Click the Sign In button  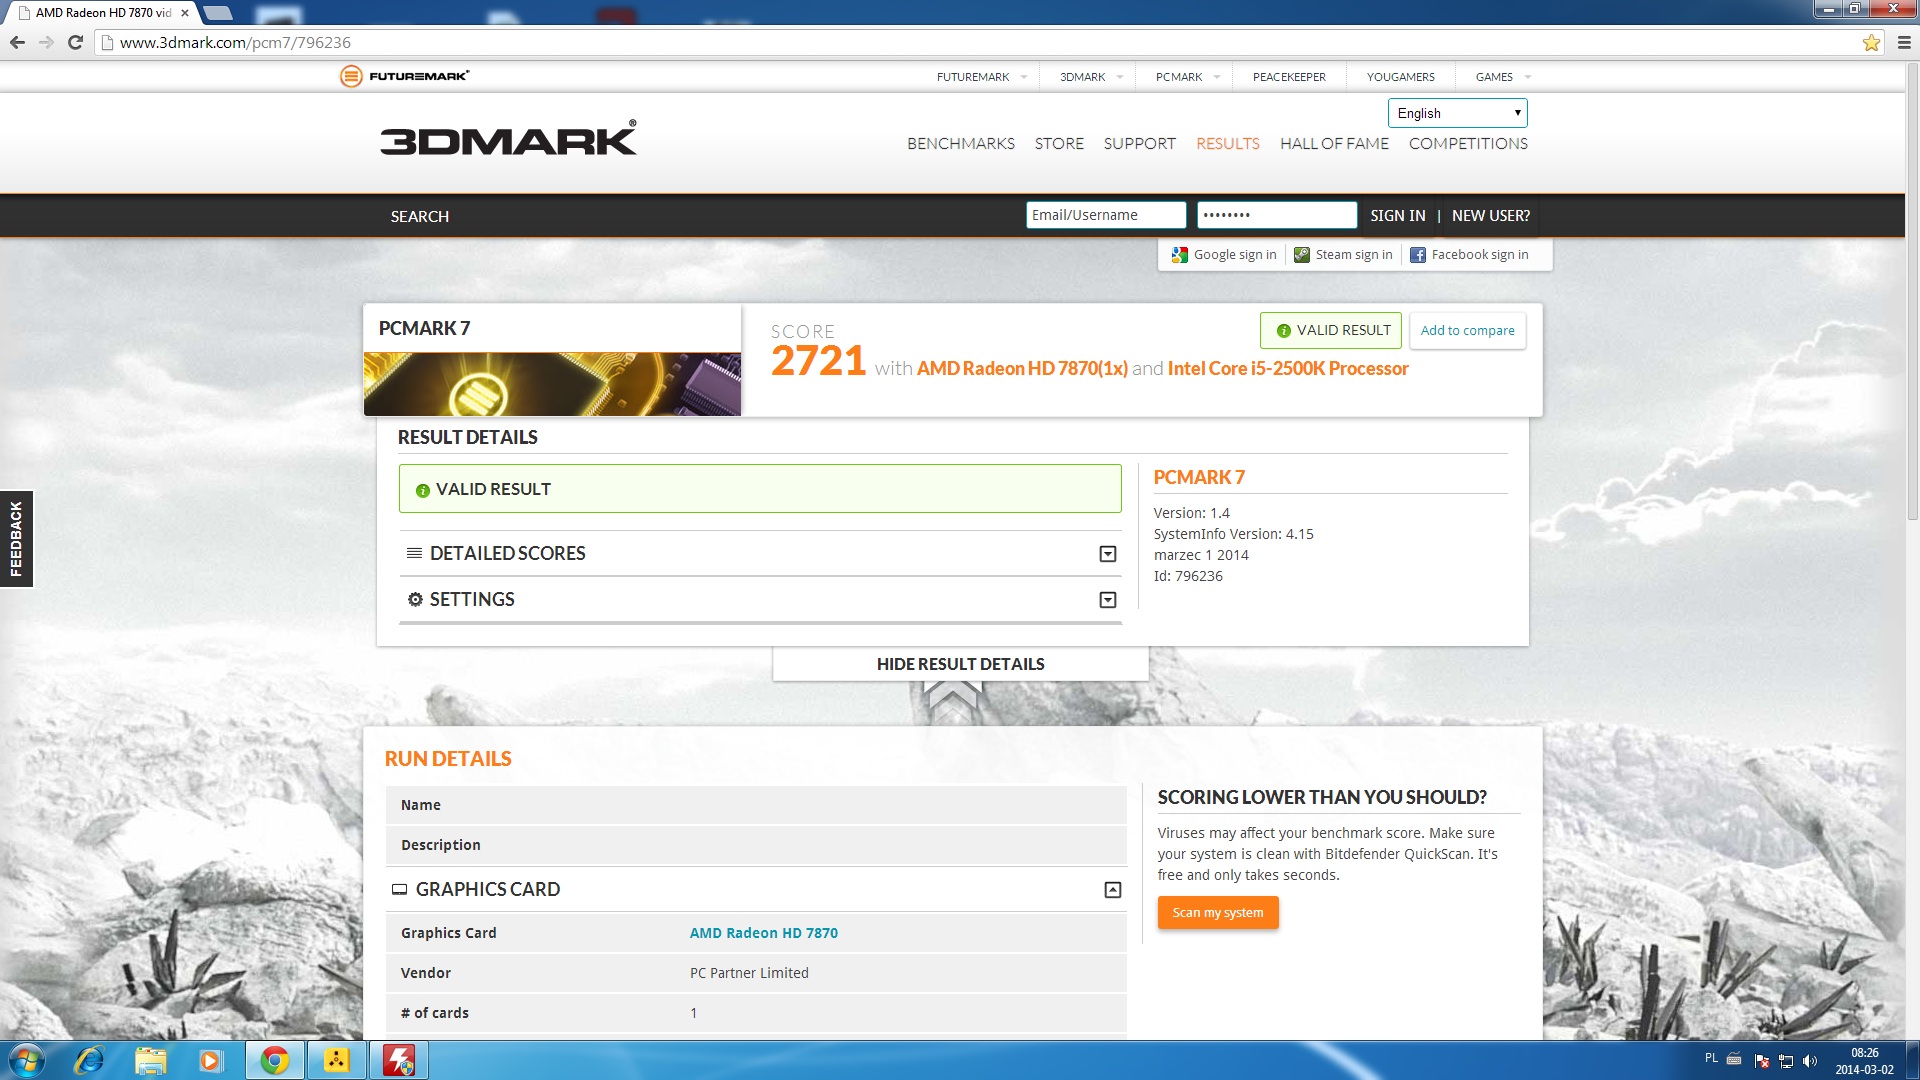1397,216
